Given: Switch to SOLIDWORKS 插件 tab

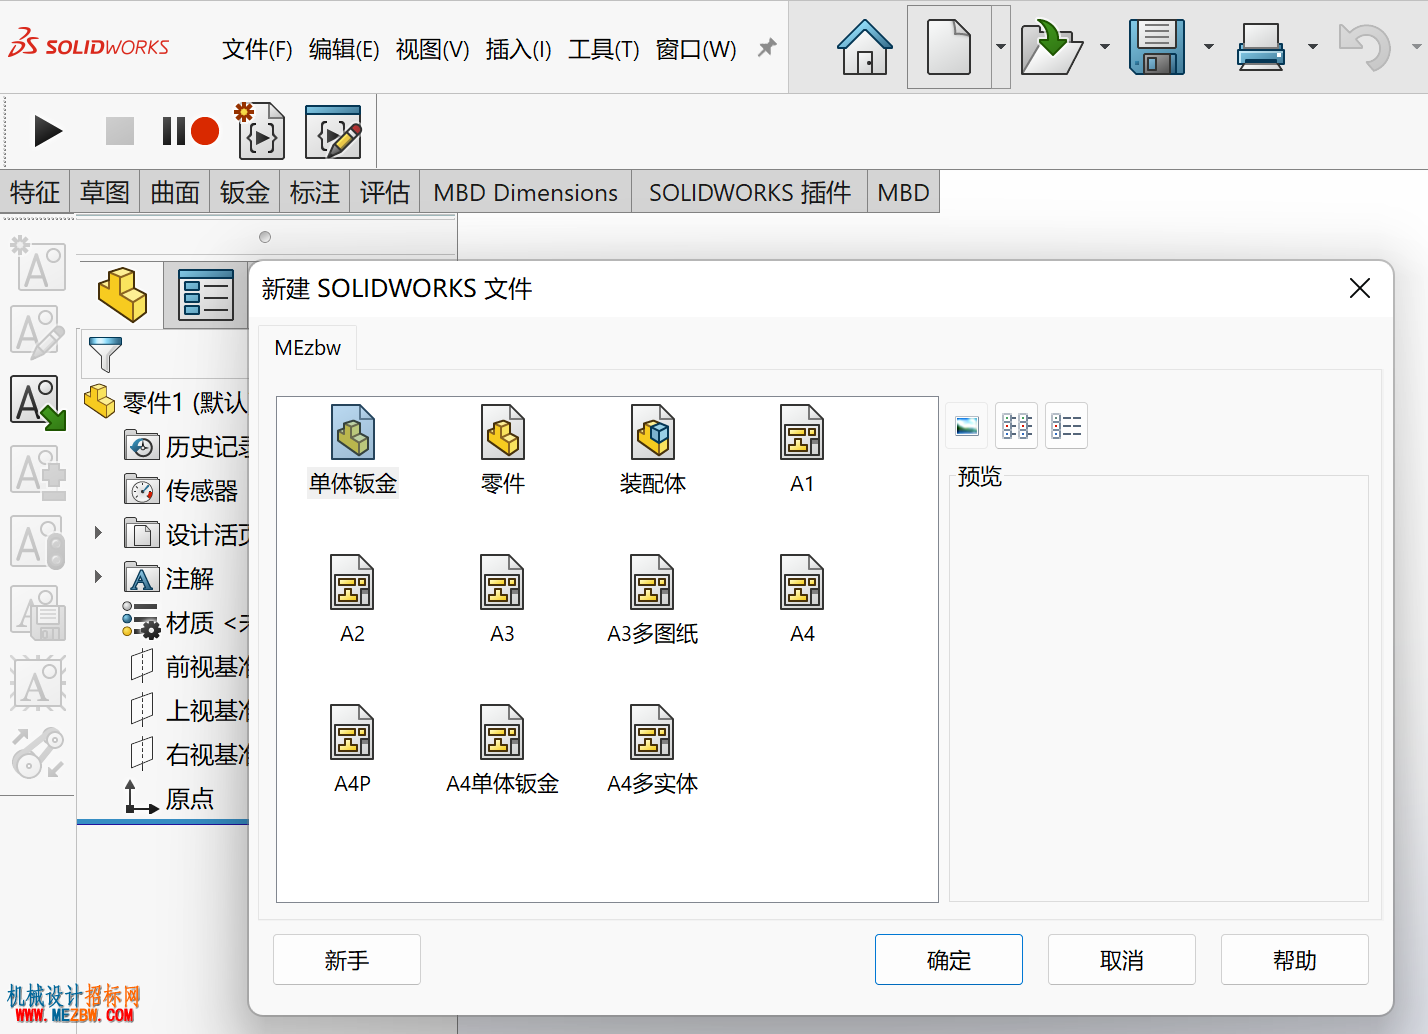Looking at the screenshot, I should tap(750, 192).
